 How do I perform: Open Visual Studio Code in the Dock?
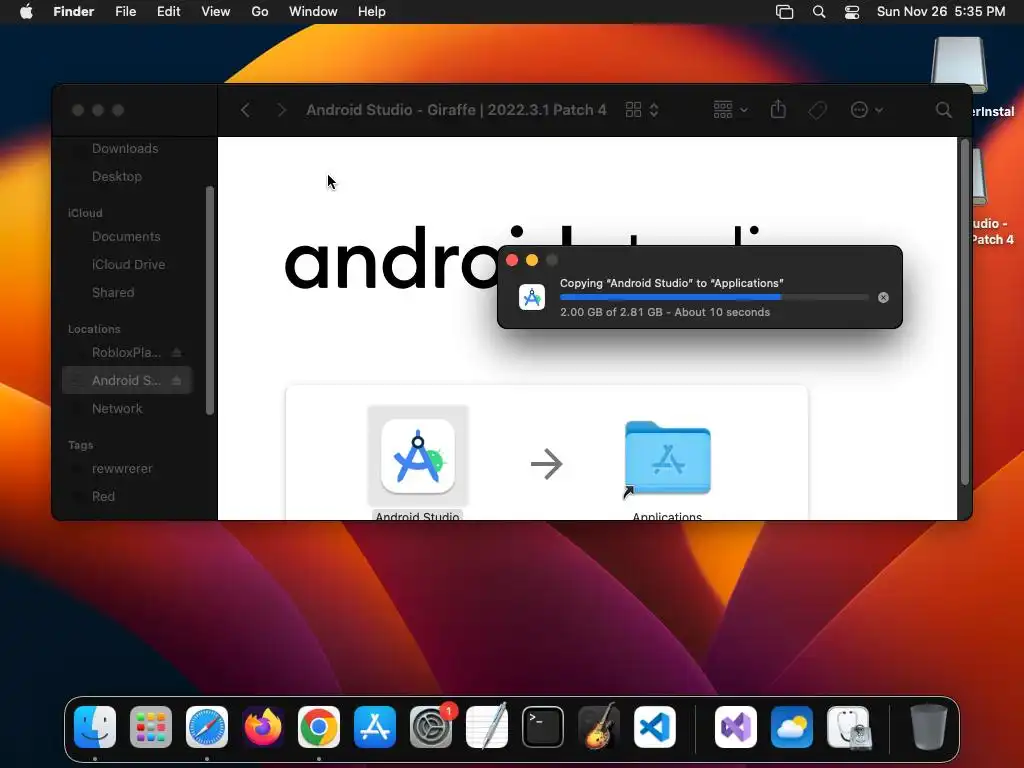(655, 727)
